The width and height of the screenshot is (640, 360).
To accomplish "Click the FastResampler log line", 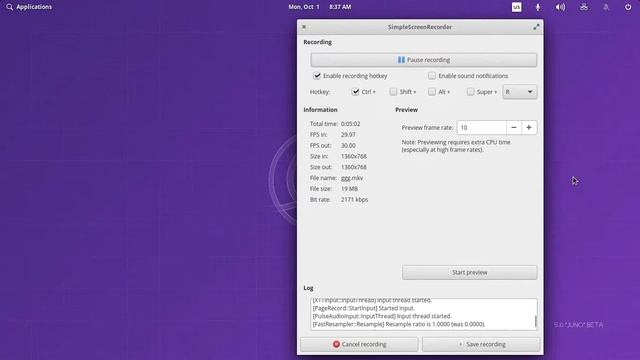I will (399, 324).
